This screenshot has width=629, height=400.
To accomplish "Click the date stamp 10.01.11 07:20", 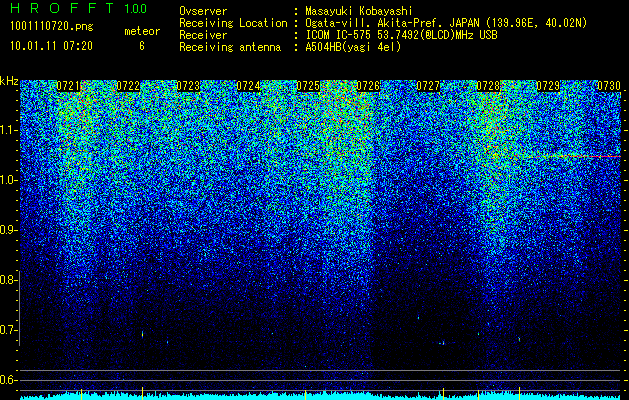I will tap(51, 46).
